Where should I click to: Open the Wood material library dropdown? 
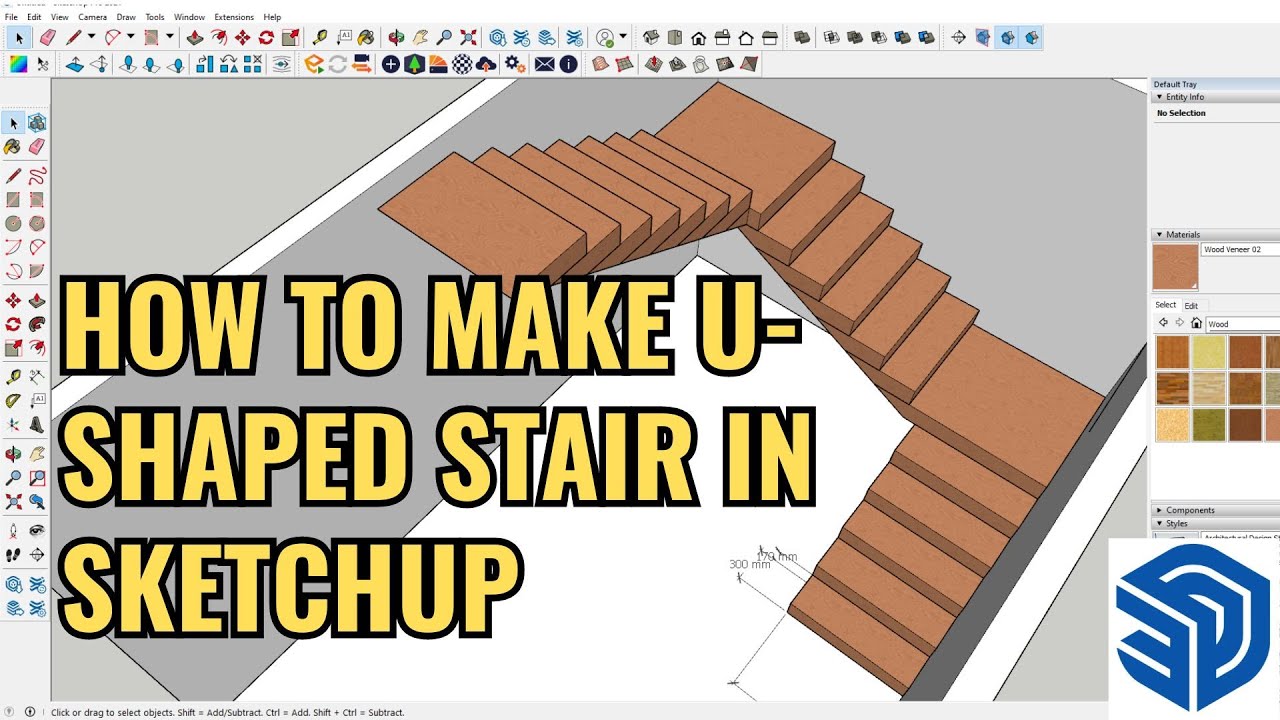coord(1242,324)
